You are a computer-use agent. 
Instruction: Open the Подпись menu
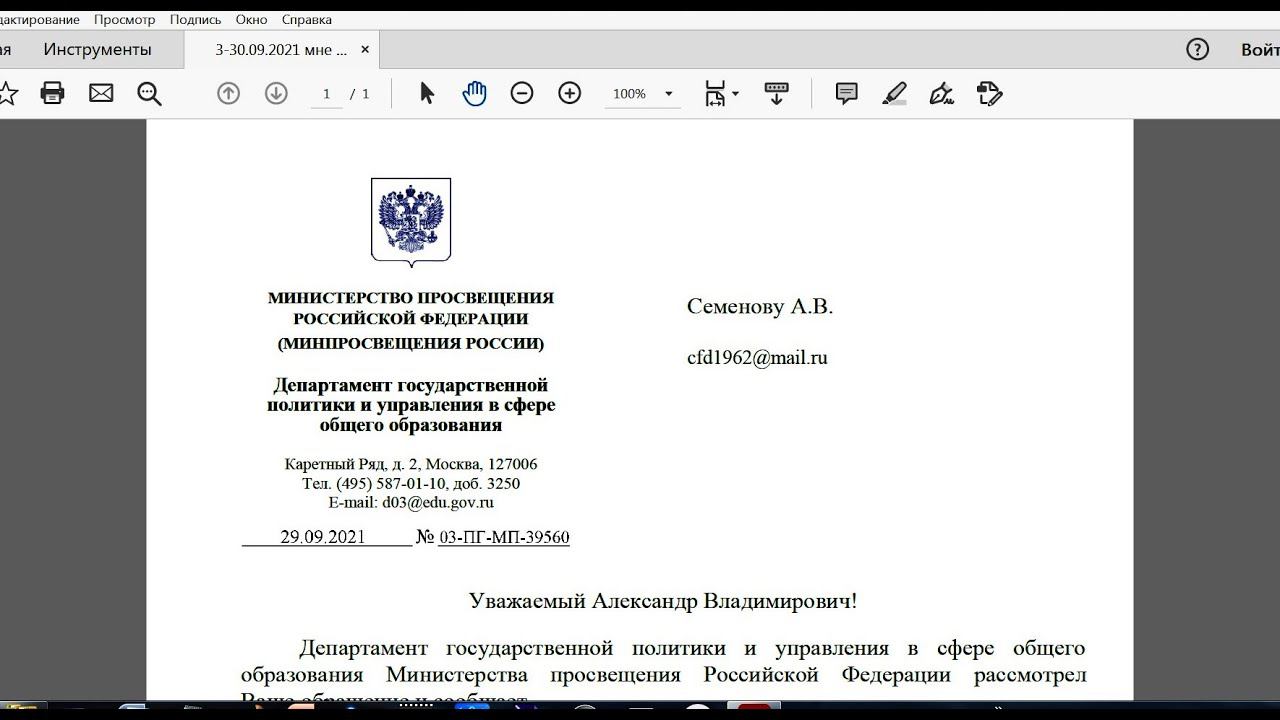coord(195,19)
